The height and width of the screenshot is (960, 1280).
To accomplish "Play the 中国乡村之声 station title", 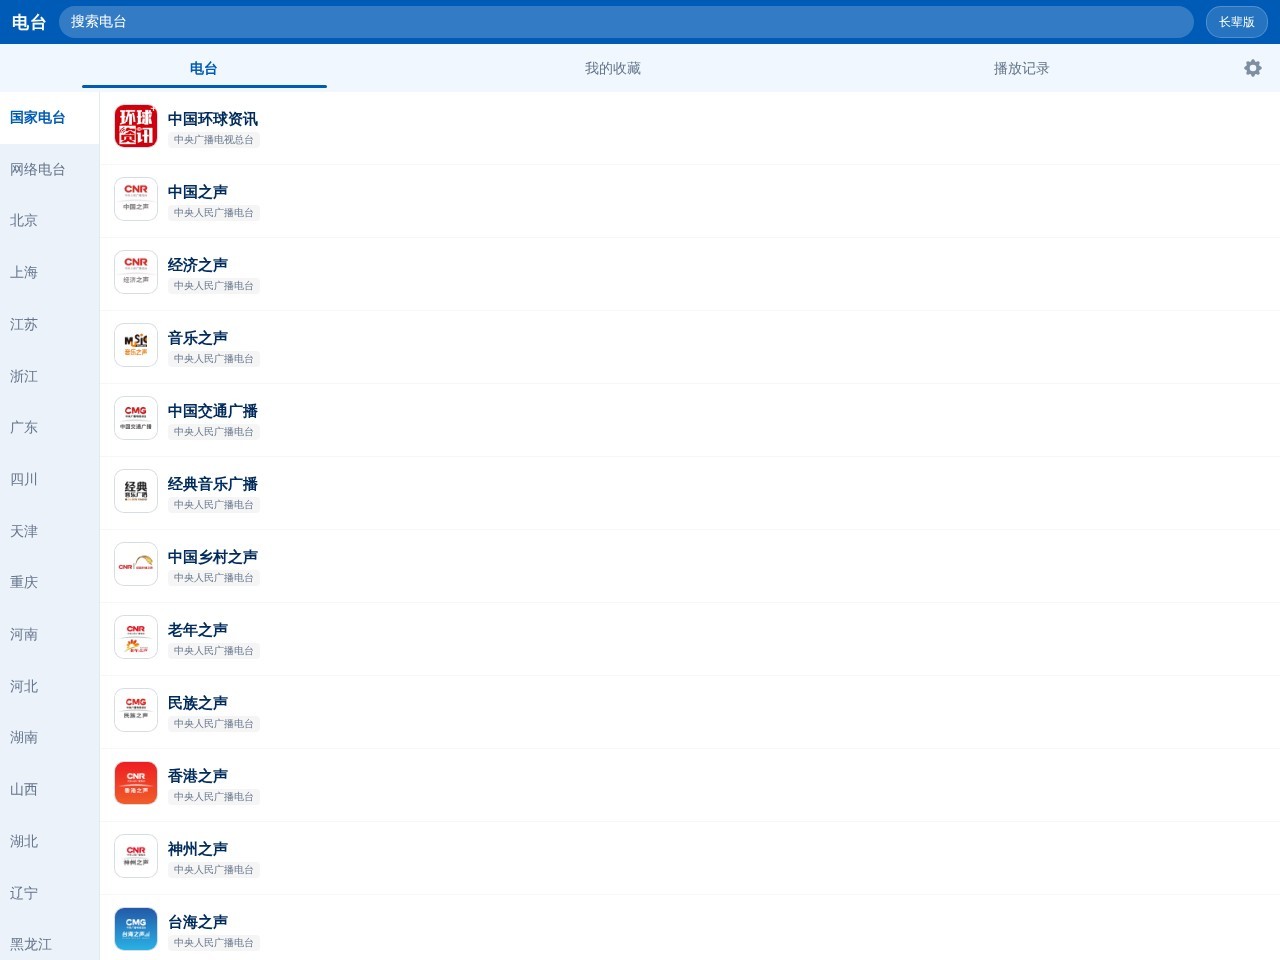I will pyautogui.click(x=213, y=557).
